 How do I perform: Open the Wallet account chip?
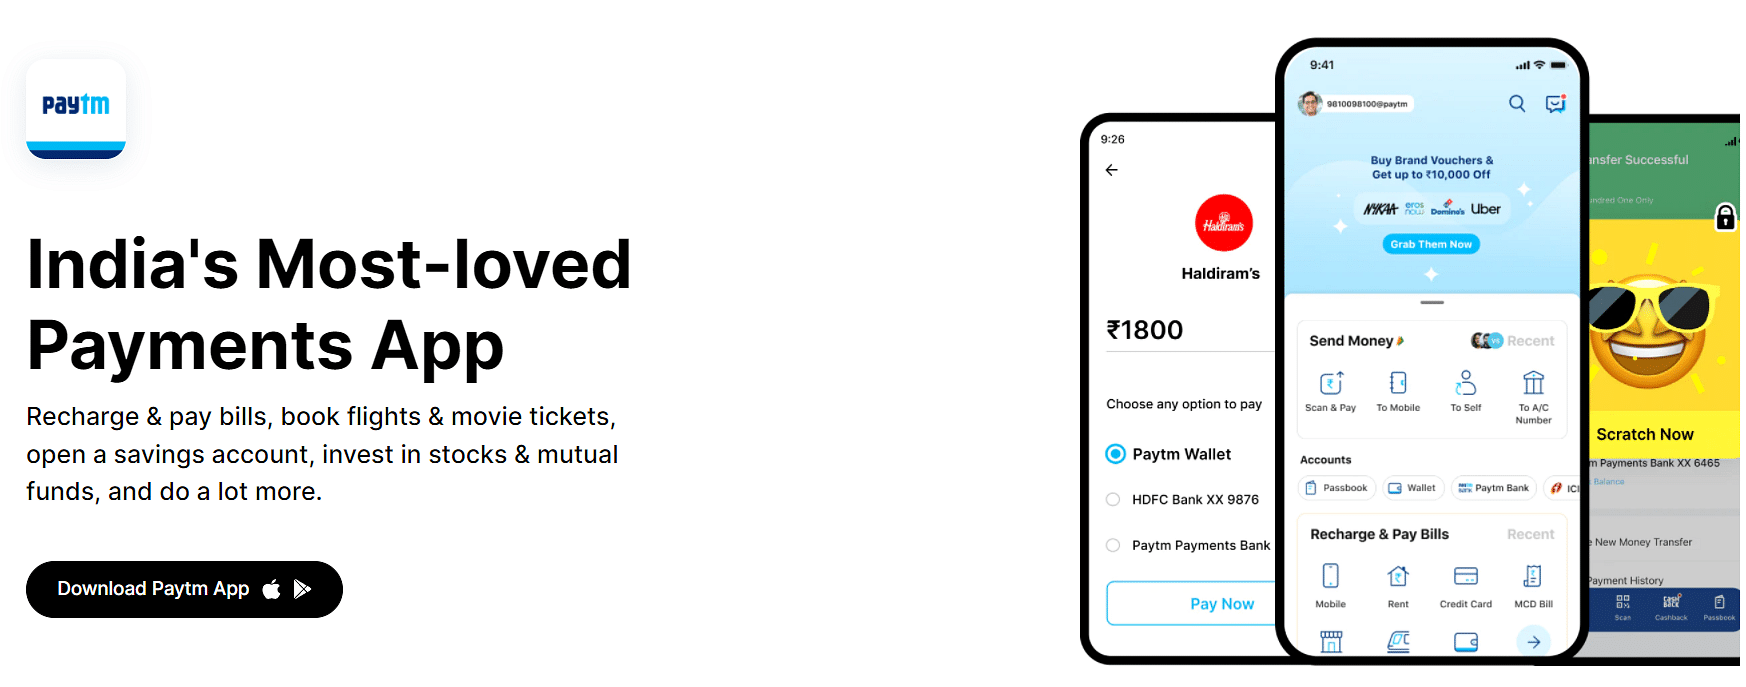click(x=1412, y=488)
